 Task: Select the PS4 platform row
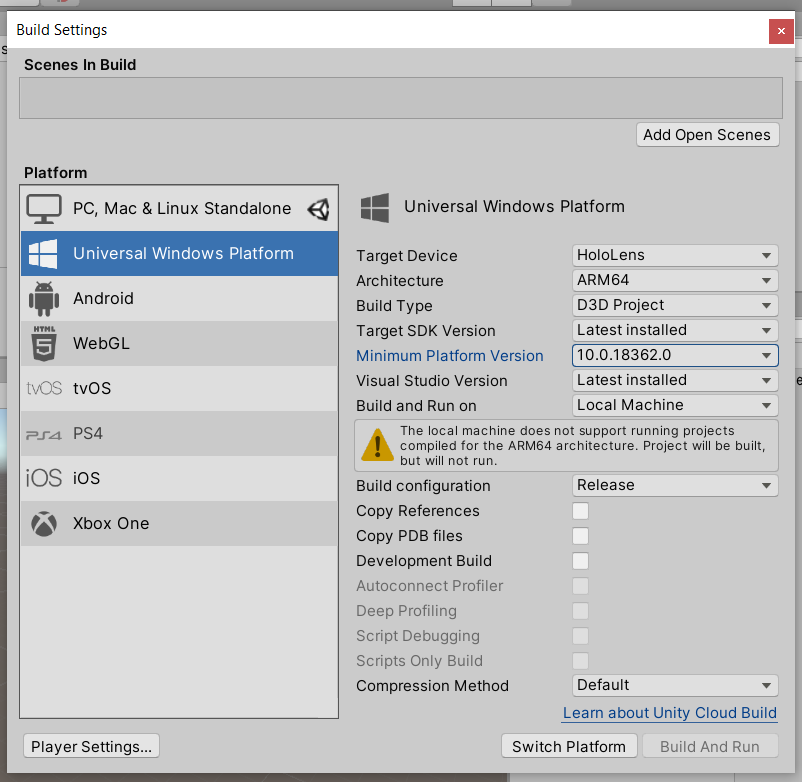tap(179, 434)
